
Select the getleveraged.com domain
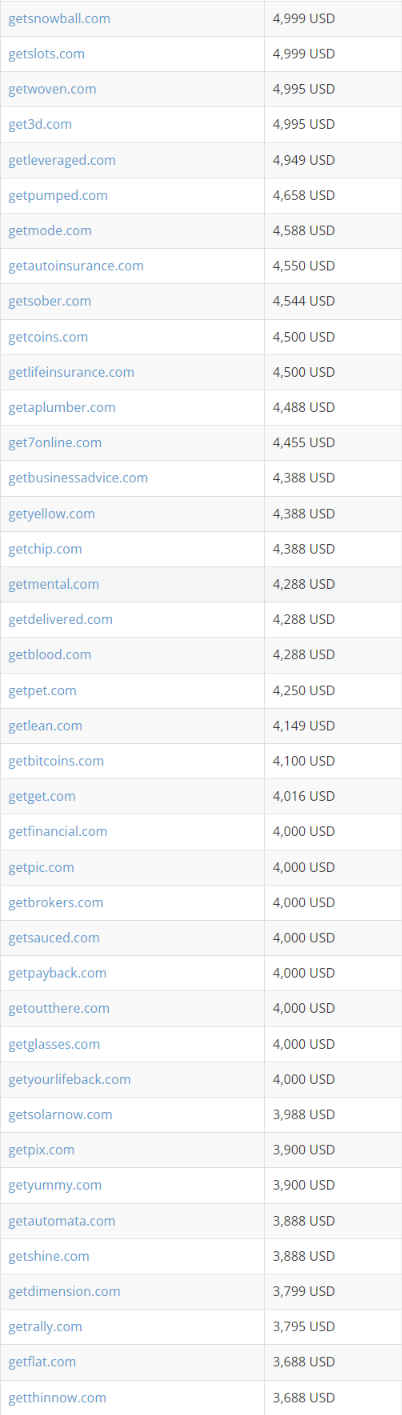[x=62, y=160]
